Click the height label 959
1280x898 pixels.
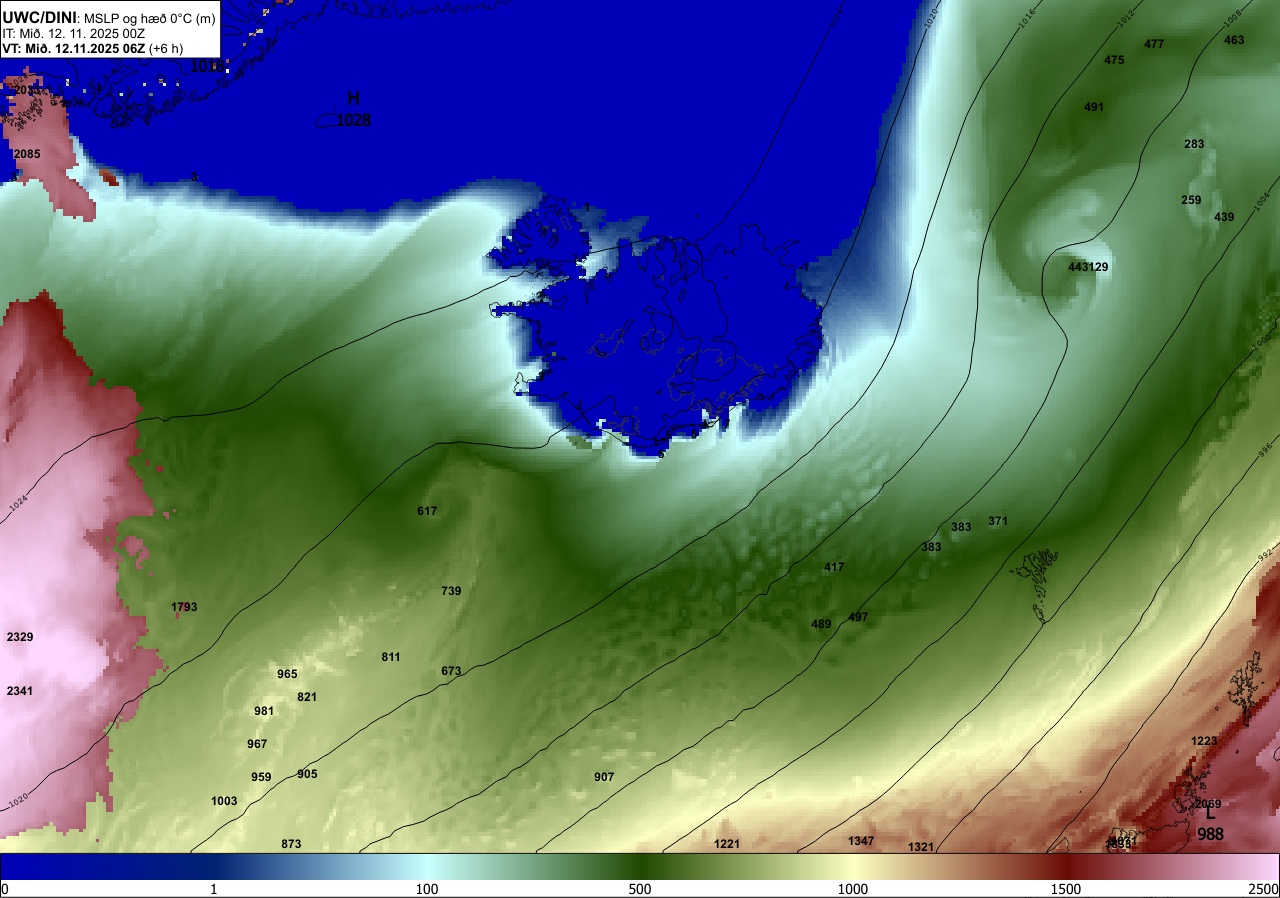click(x=261, y=777)
